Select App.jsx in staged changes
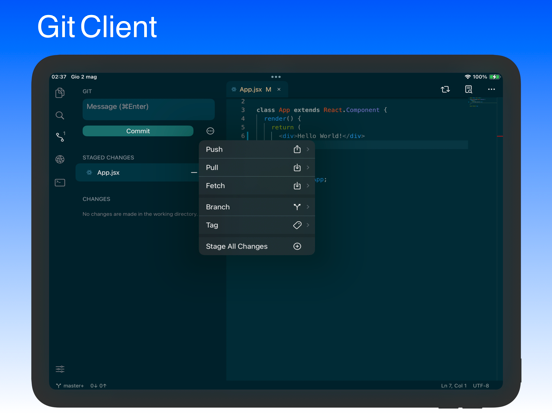 pos(138,172)
